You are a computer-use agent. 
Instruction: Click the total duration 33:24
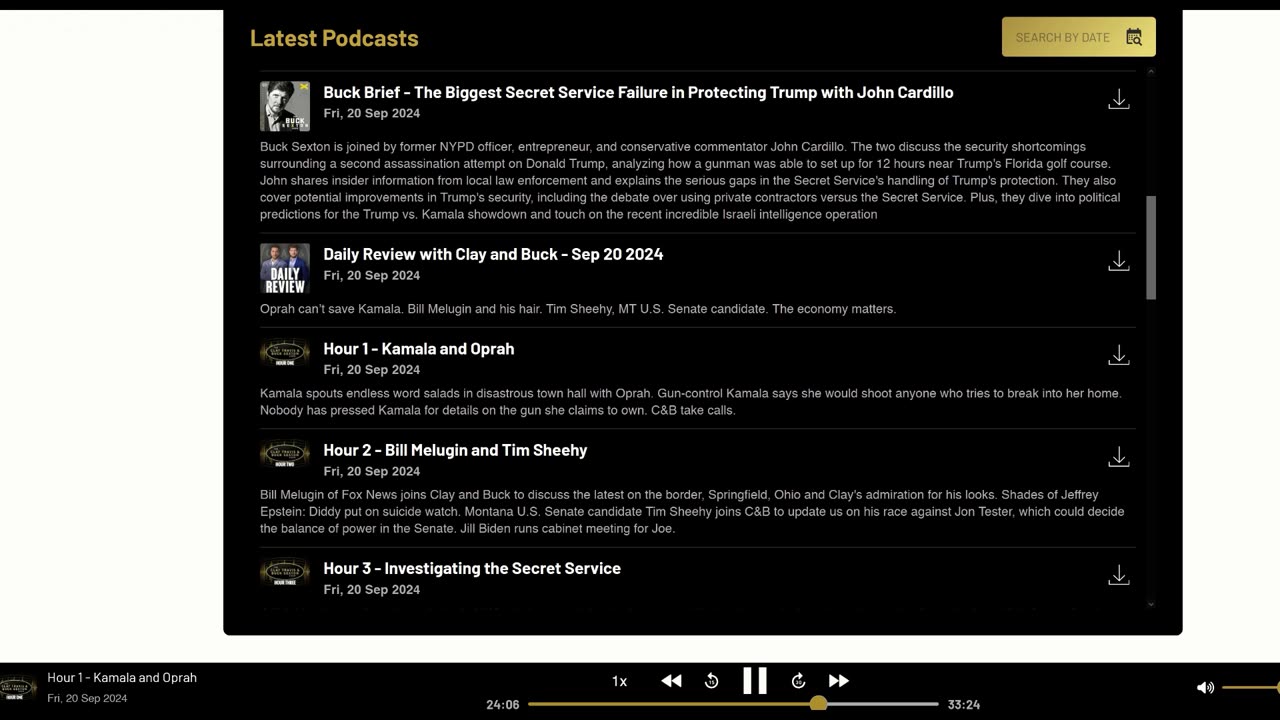[963, 705]
